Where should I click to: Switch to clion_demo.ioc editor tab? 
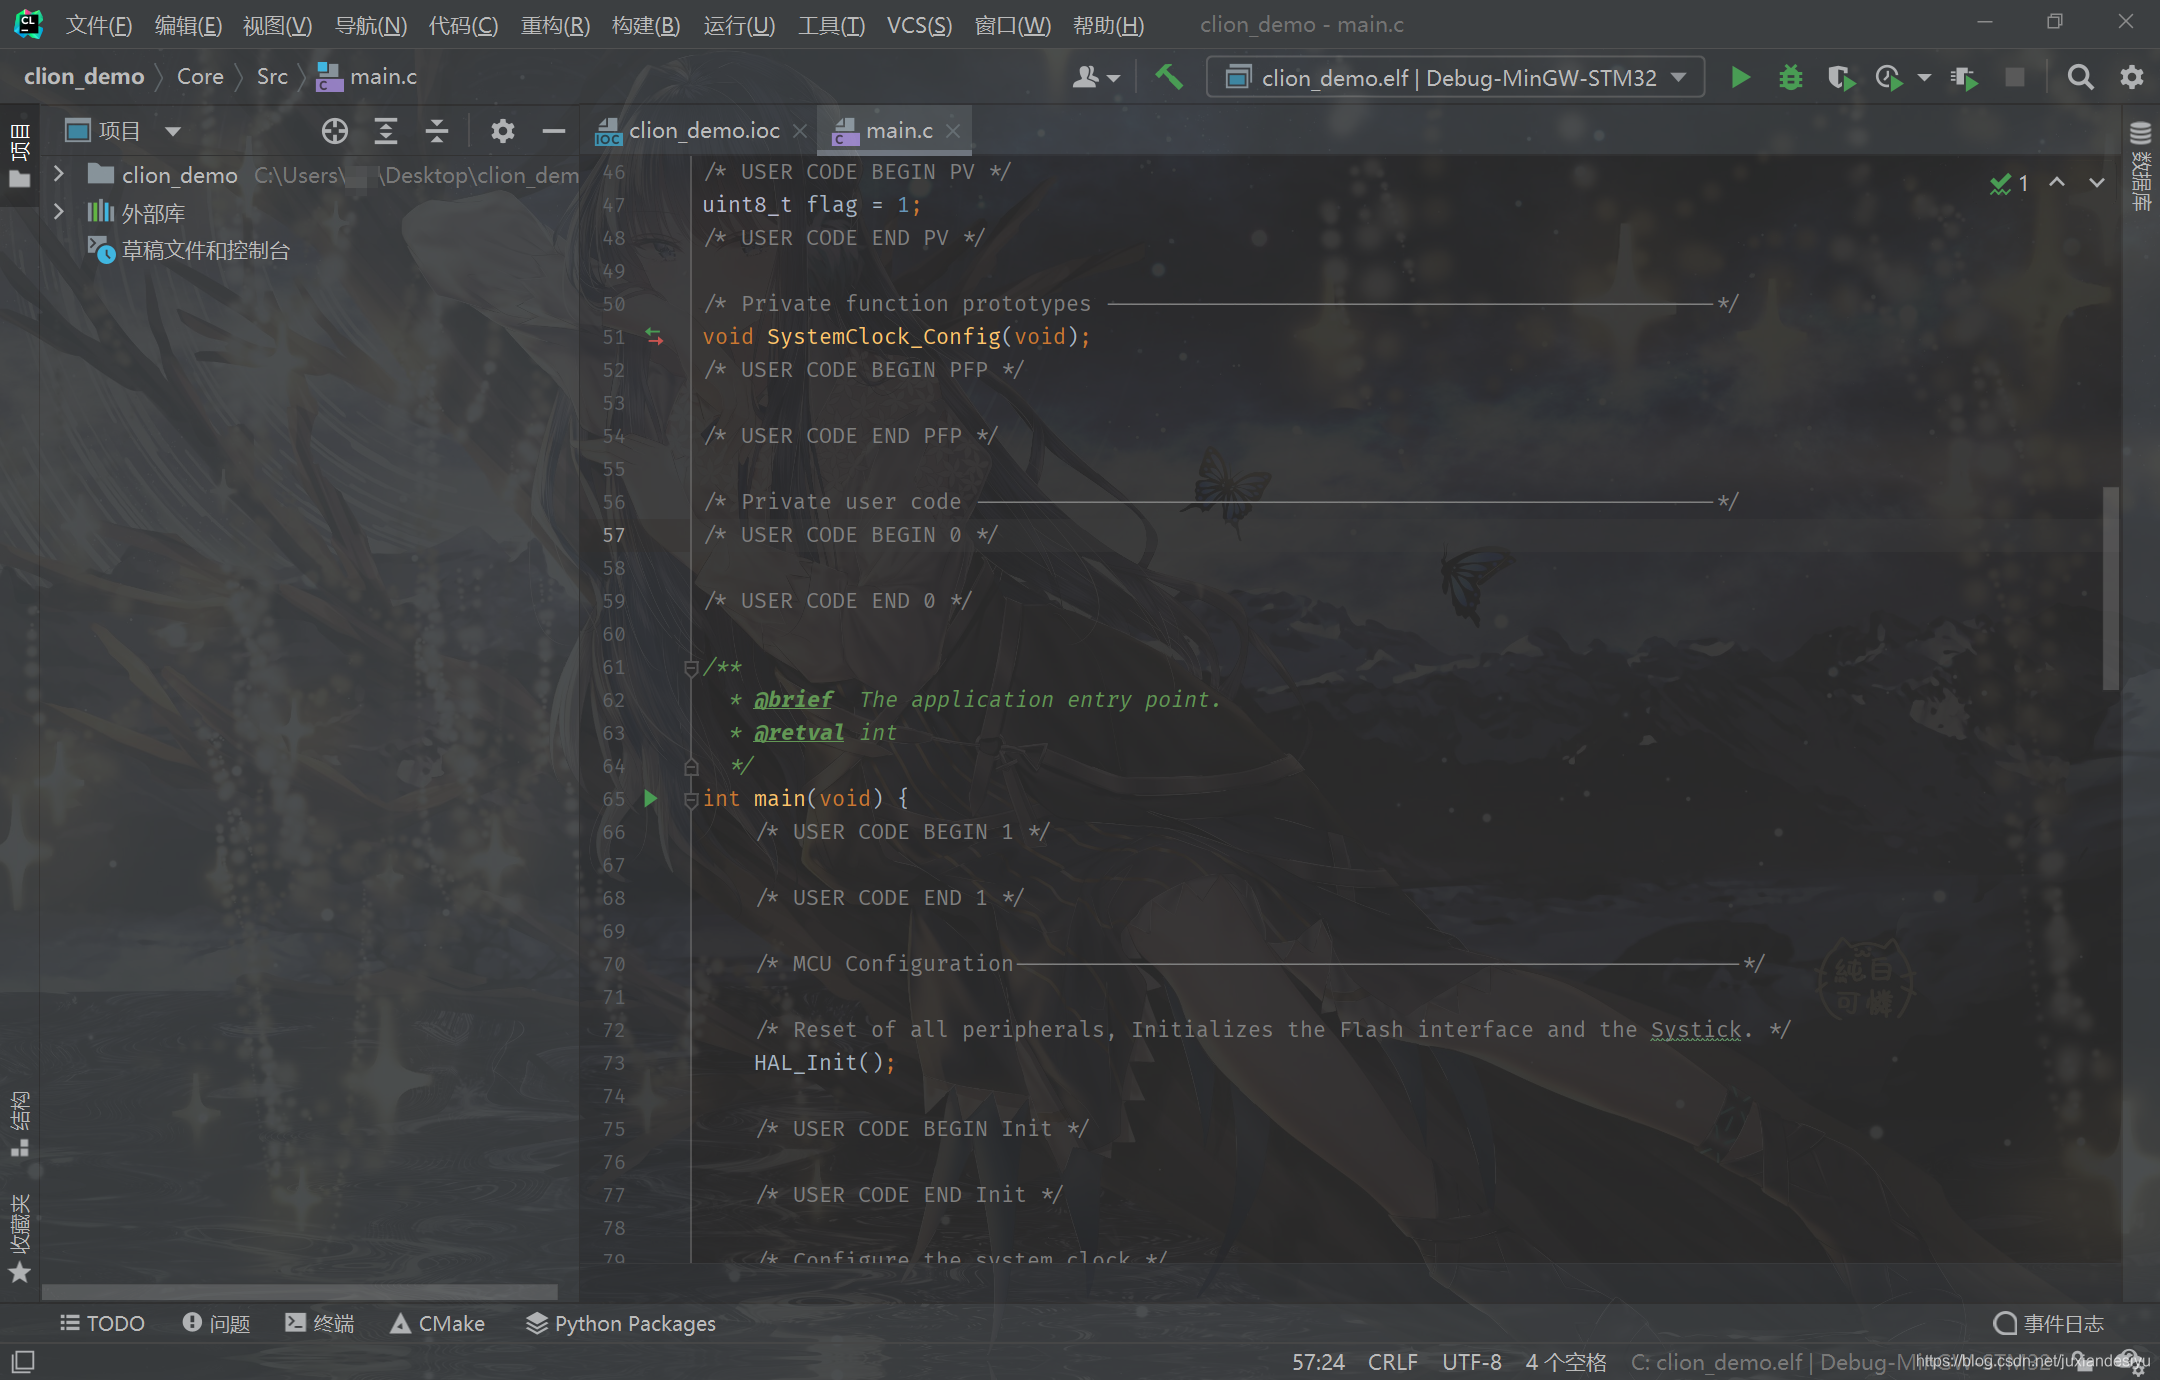[x=702, y=131]
